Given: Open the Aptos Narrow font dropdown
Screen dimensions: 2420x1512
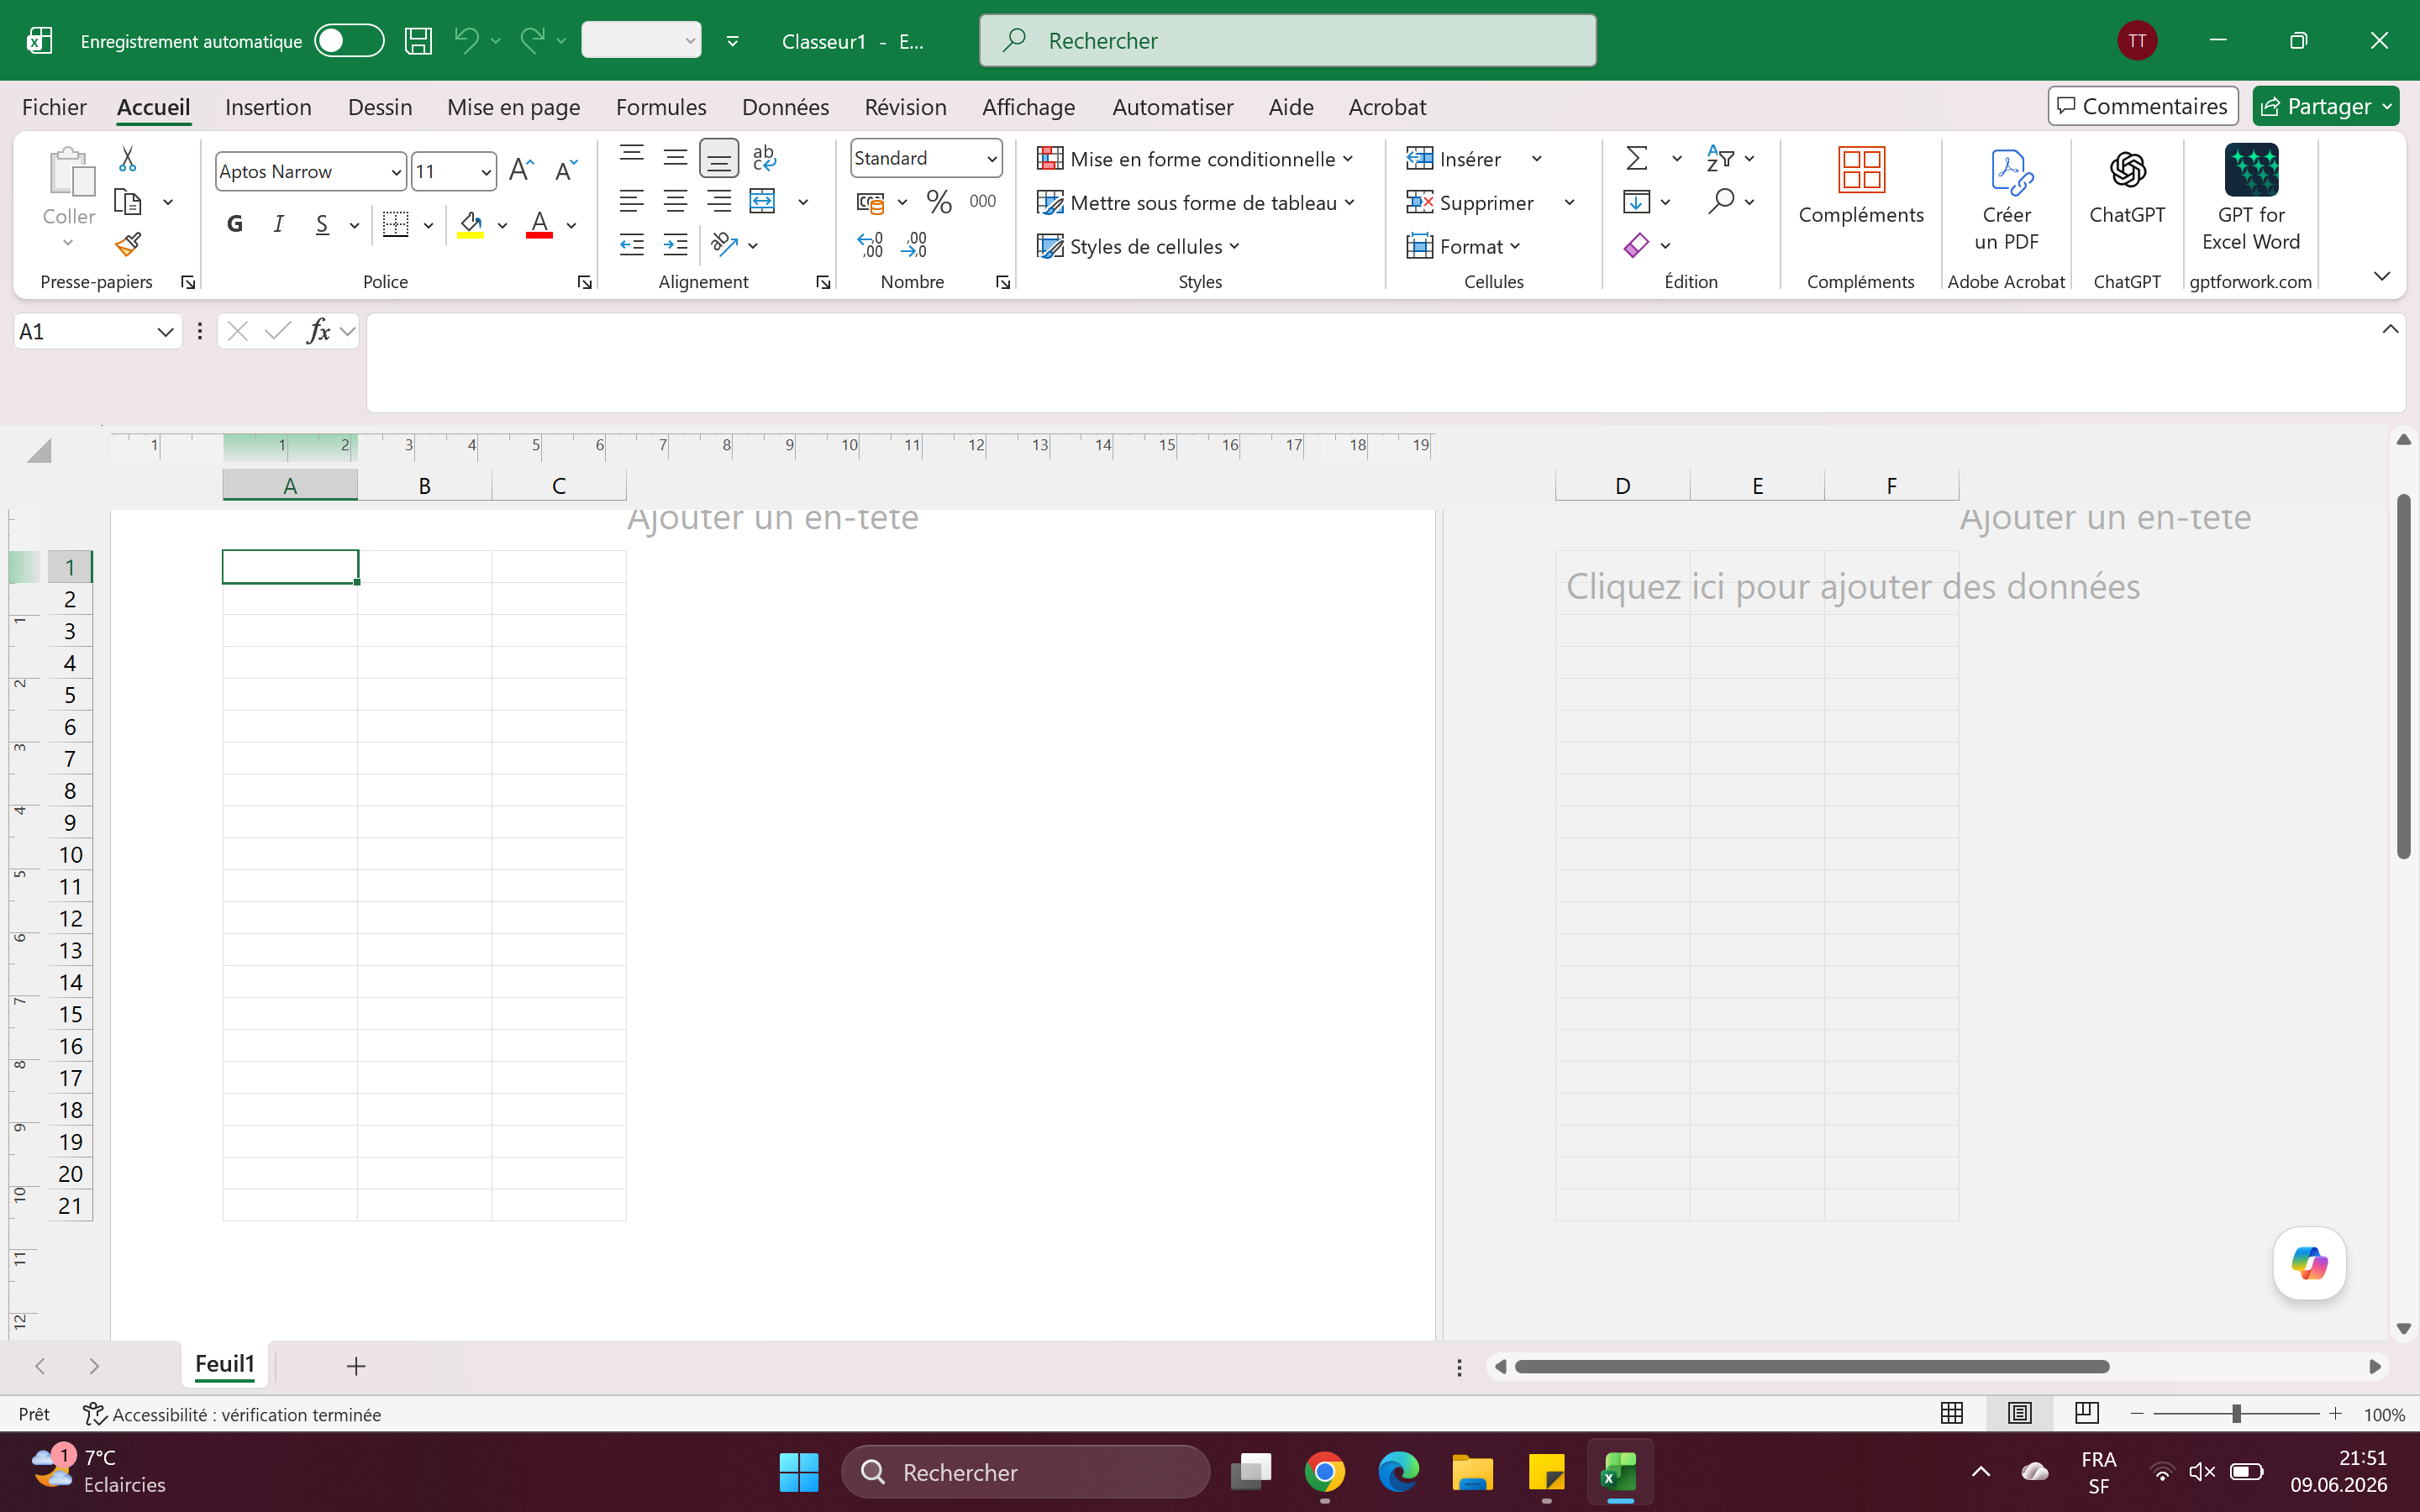Looking at the screenshot, I should 396,172.
